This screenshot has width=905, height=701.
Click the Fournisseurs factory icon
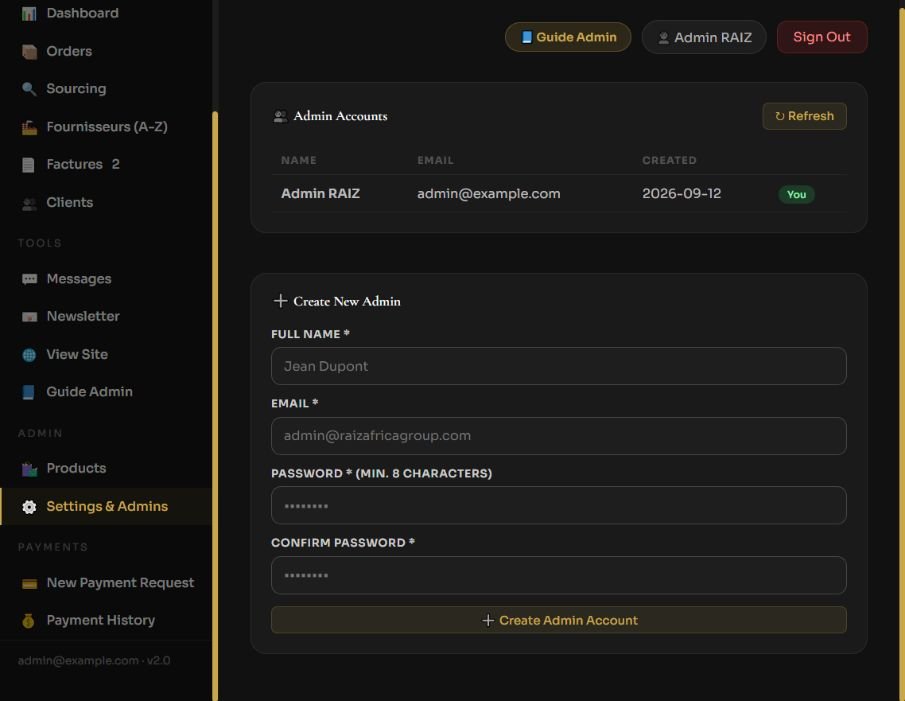pos(29,127)
